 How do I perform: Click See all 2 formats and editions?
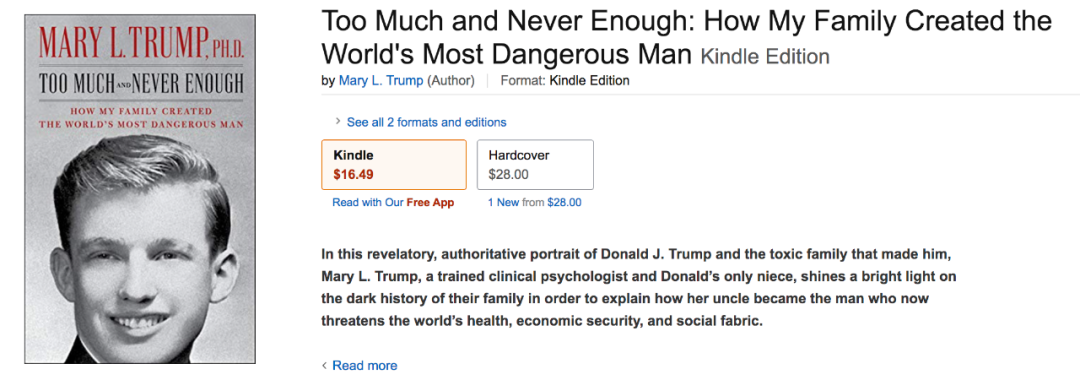point(426,122)
